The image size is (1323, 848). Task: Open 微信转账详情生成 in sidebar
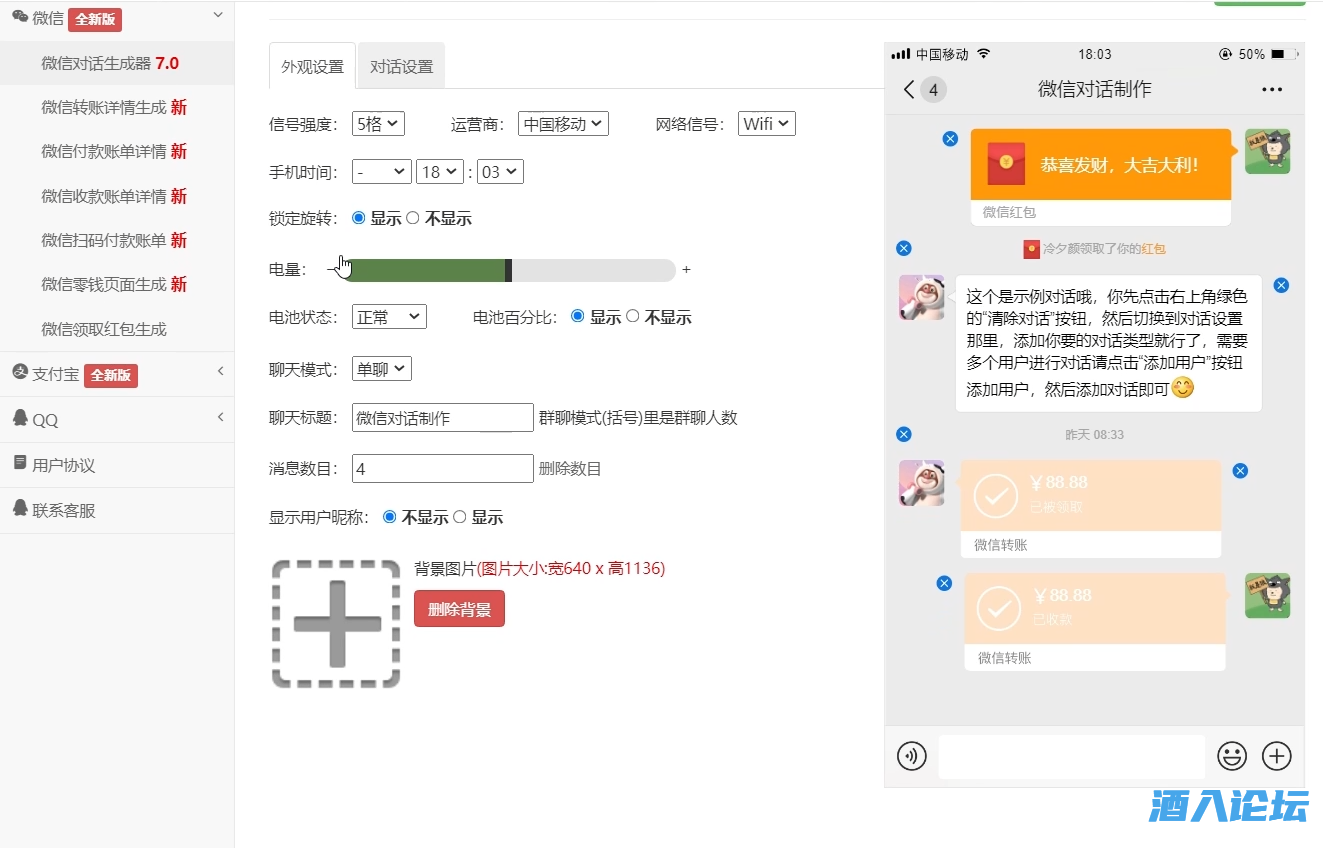tap(113, 108)
